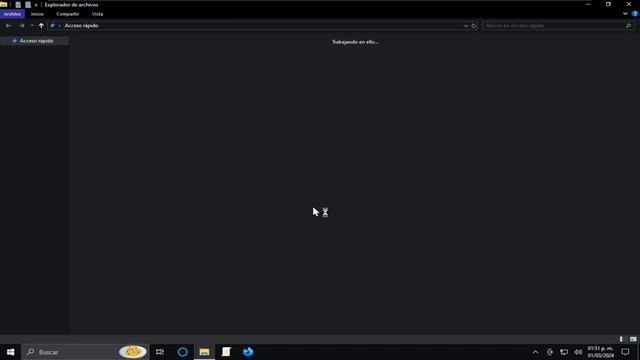Expand the ribbon with the chevron
Image resolution: width=640 pixels, height=360 pixels.
[625, 14]
